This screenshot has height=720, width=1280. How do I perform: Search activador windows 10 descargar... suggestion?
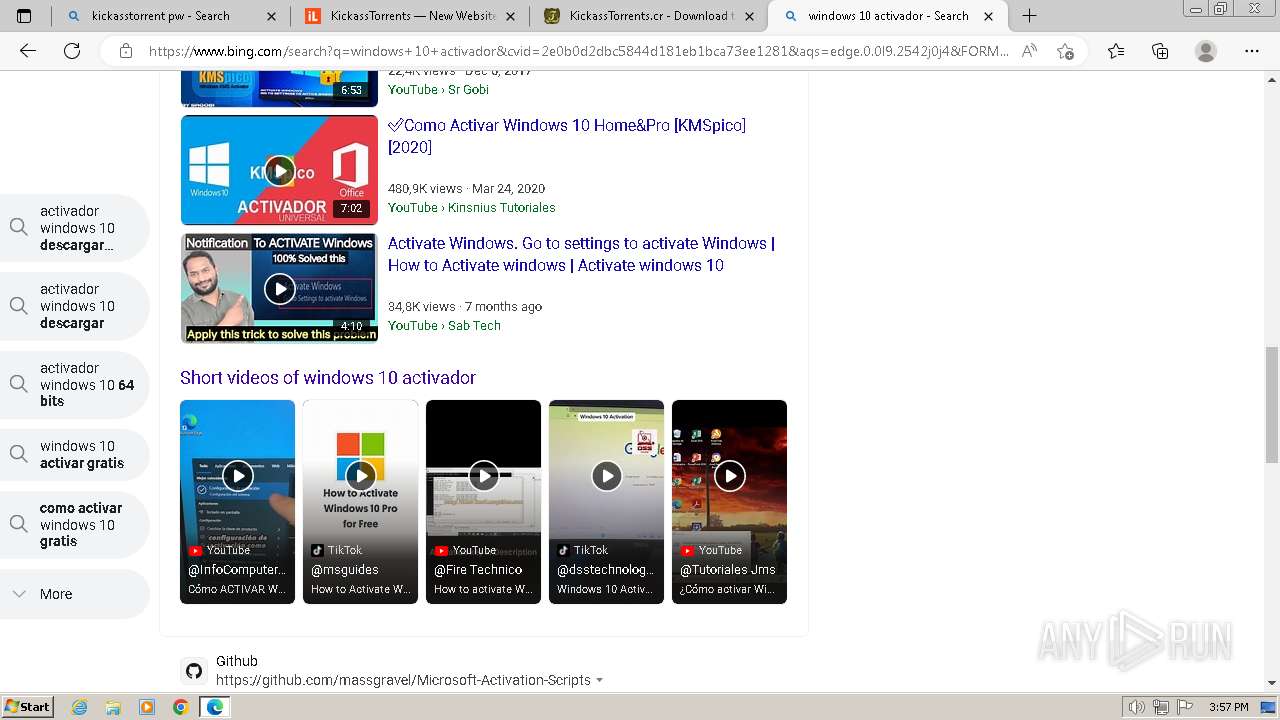[x=75, y=228]
